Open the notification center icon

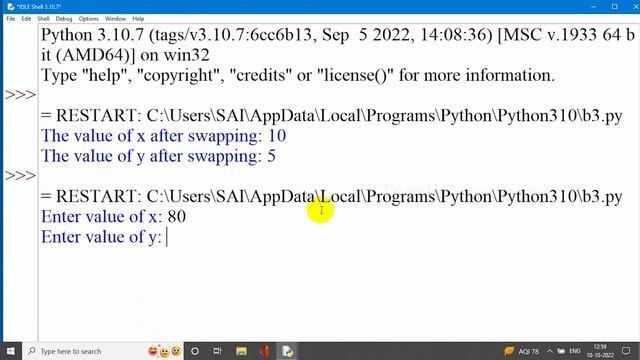(626, 351)
